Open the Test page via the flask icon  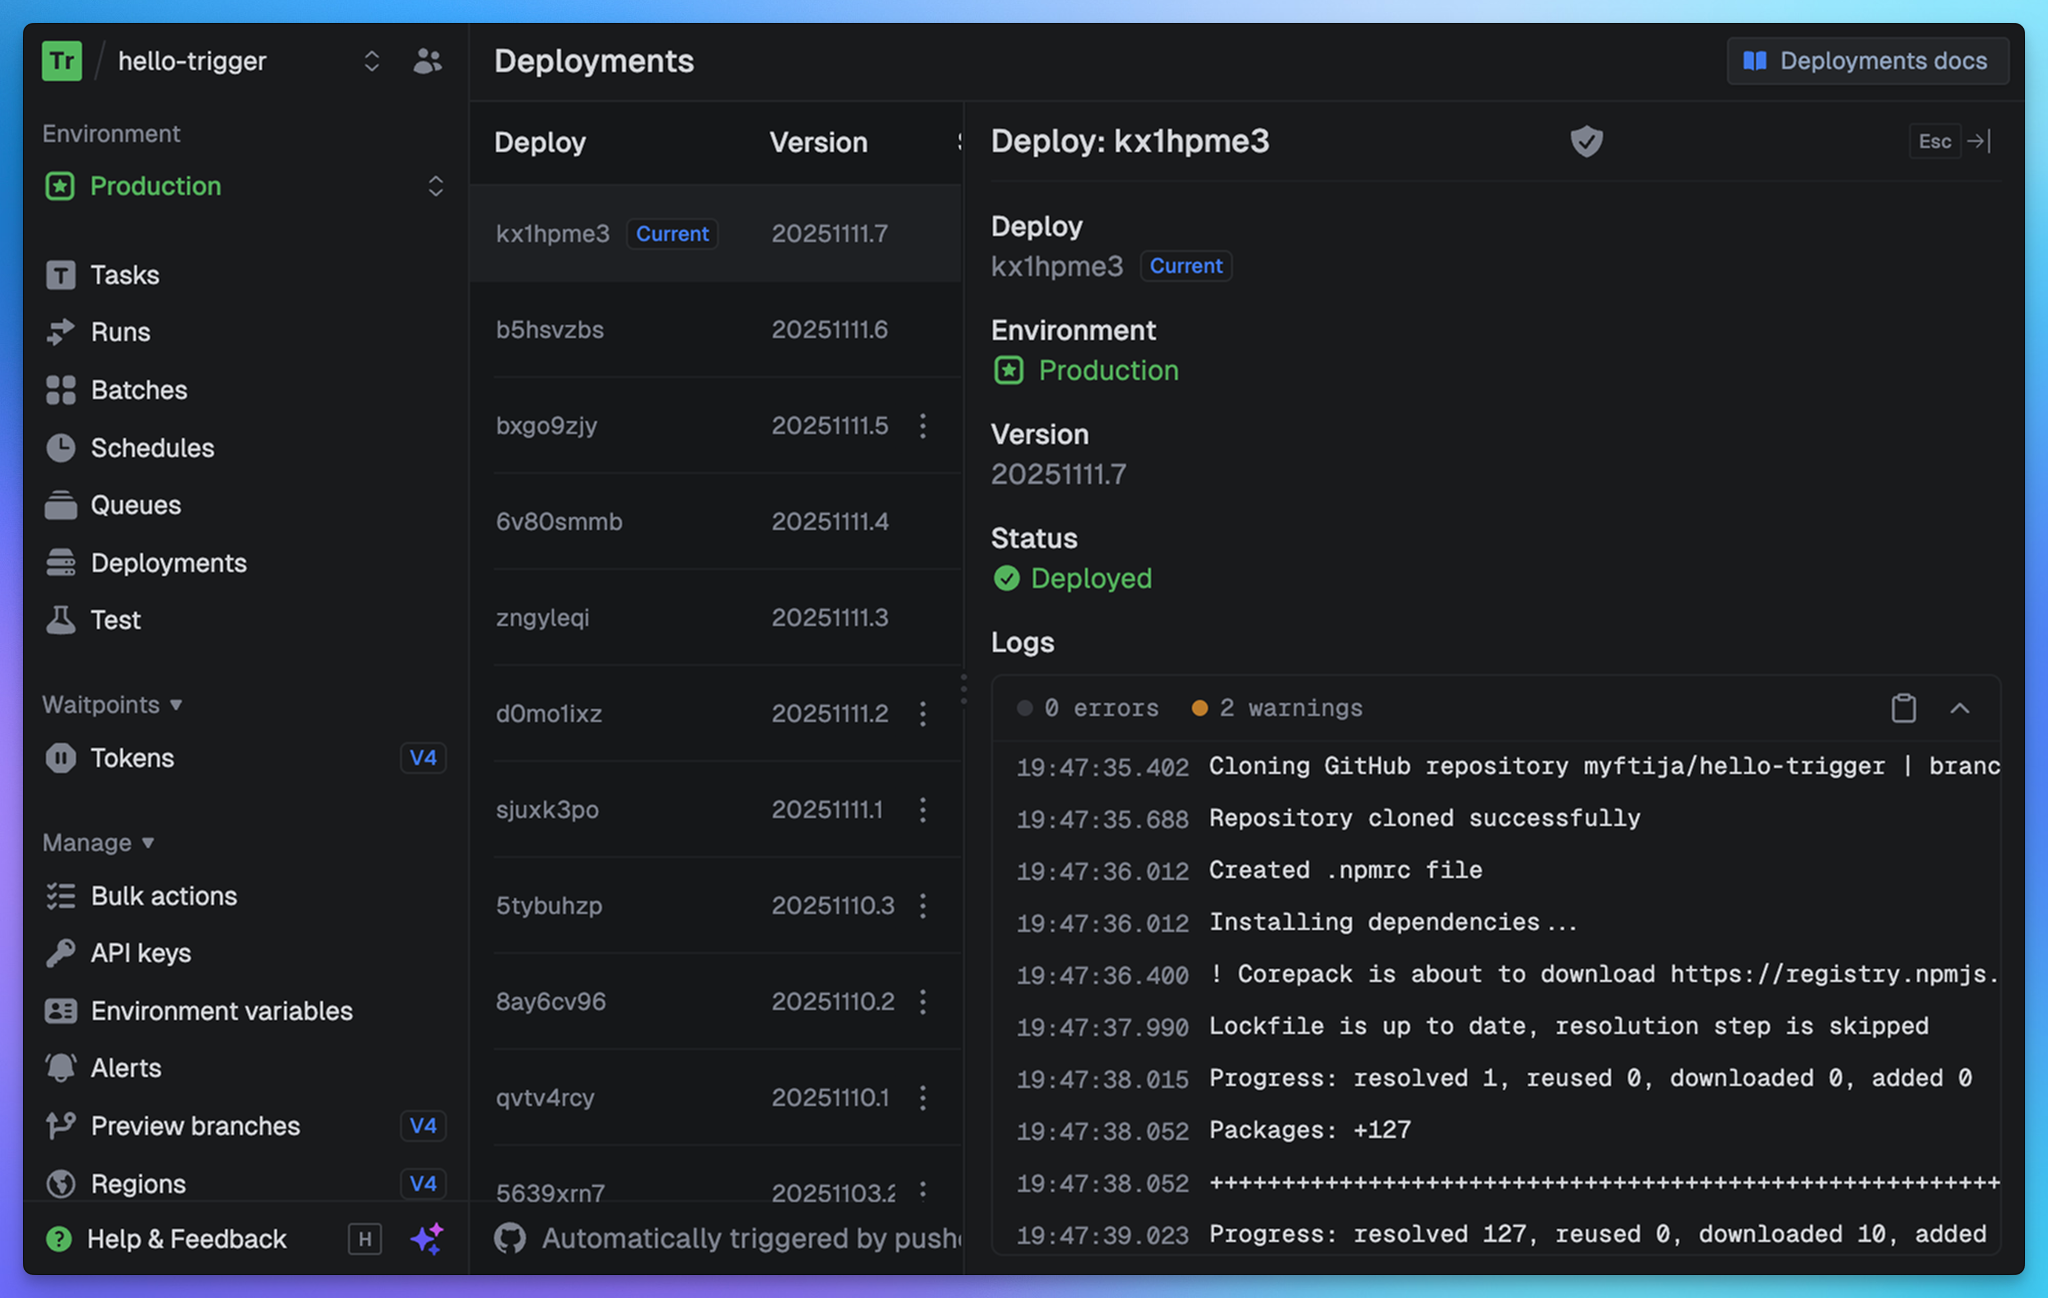(61, 620)
